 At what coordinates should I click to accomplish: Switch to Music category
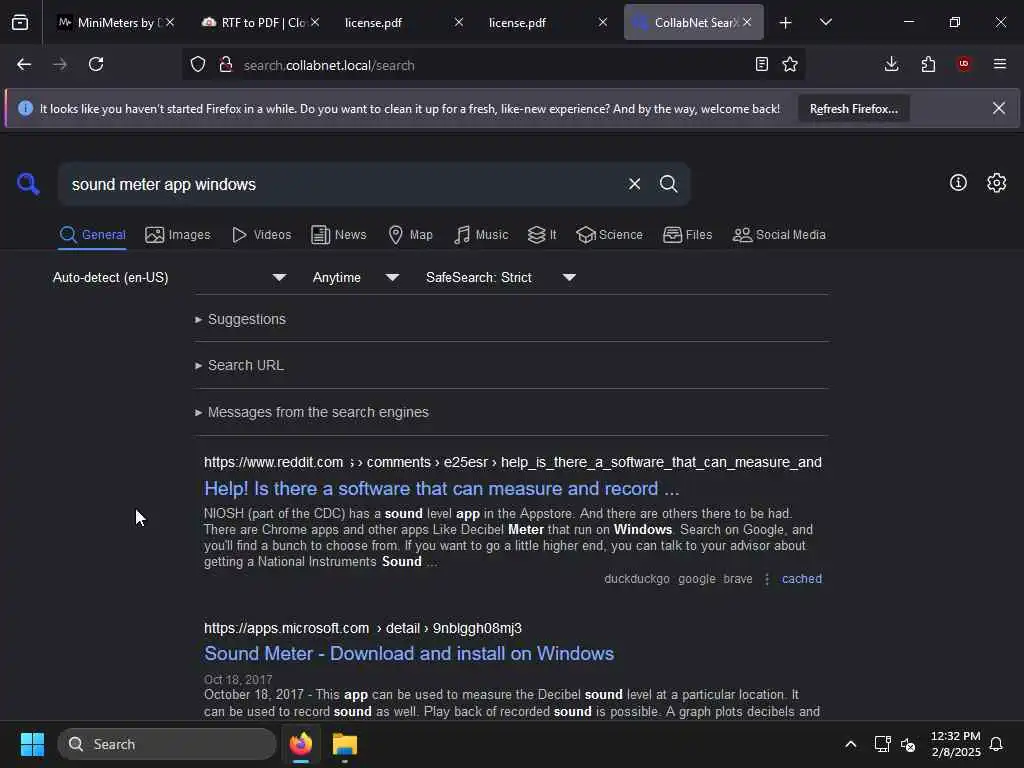(481, 234)
